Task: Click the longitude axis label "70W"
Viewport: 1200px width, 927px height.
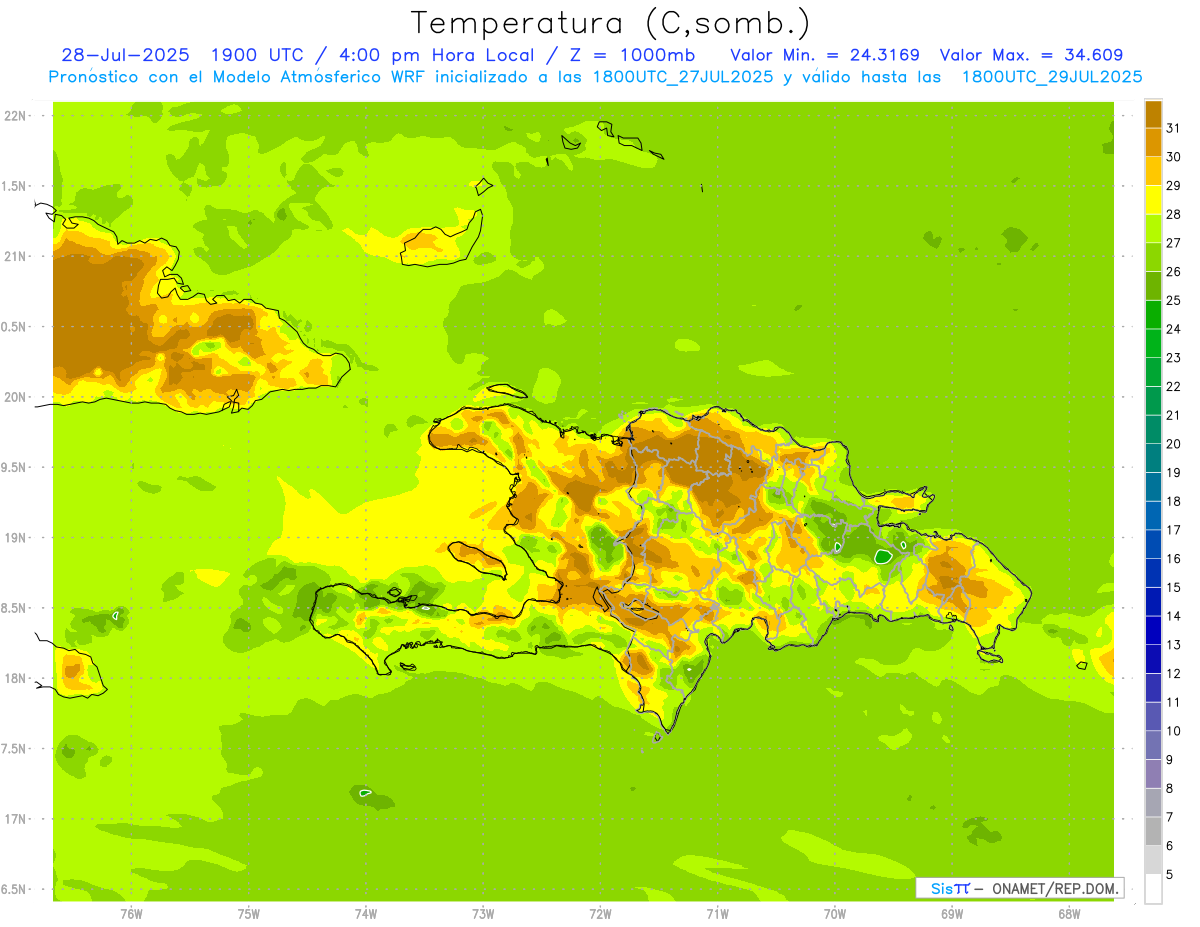Action: [835, 914]
